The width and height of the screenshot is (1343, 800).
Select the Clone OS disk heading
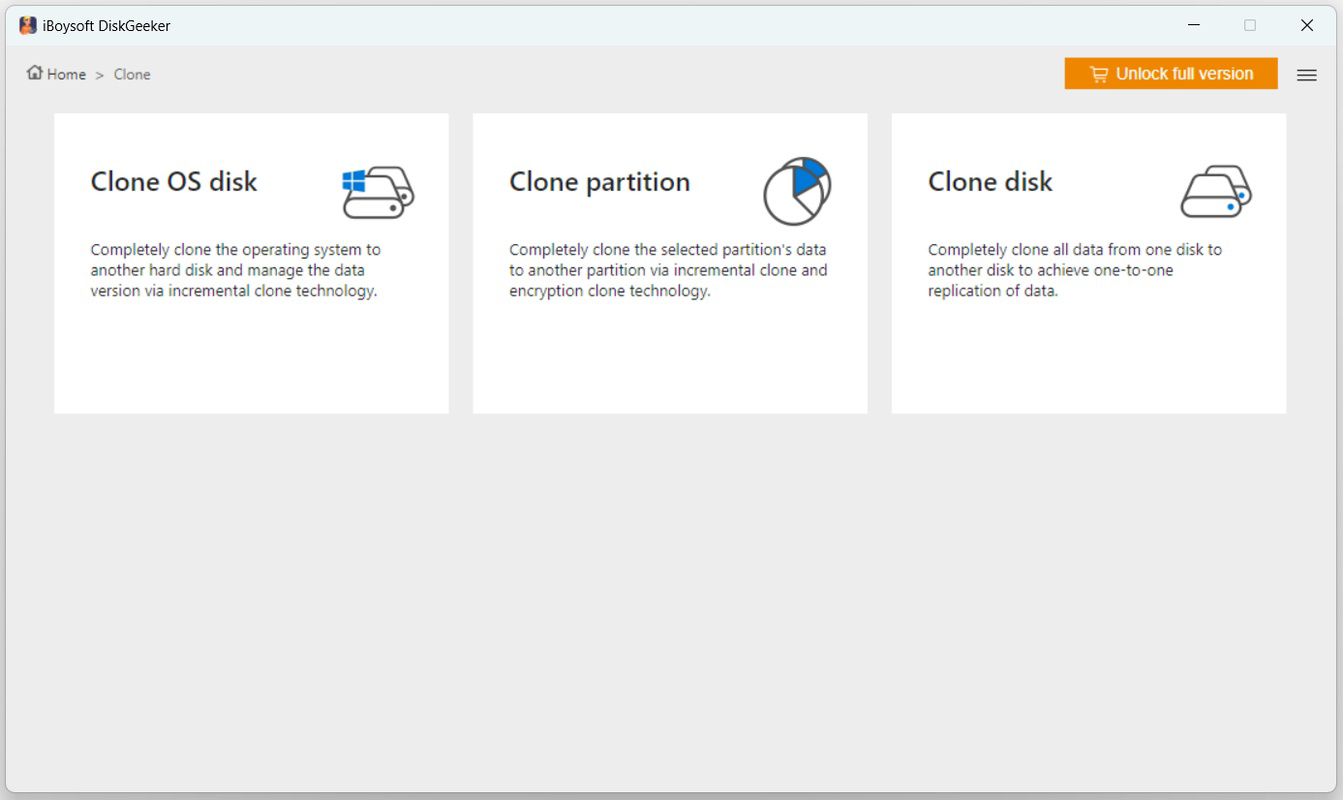click(174, 181)
